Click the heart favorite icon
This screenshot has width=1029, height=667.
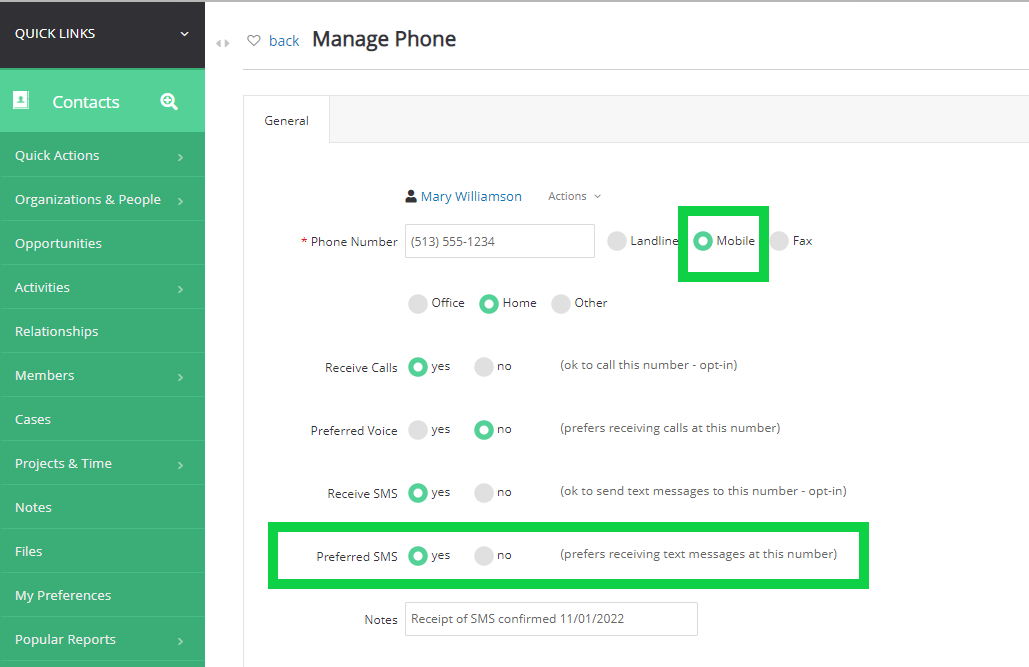click(x=253, y=41)
